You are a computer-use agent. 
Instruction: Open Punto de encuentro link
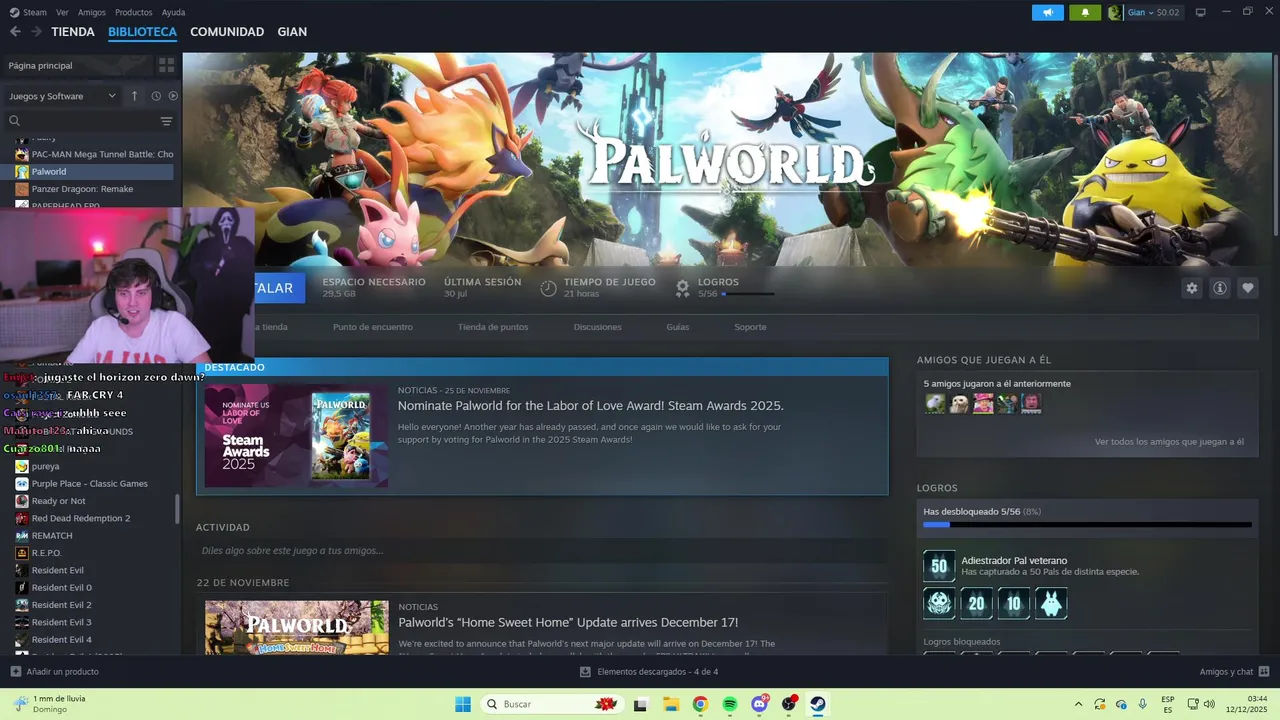click(x=373, y=327)
